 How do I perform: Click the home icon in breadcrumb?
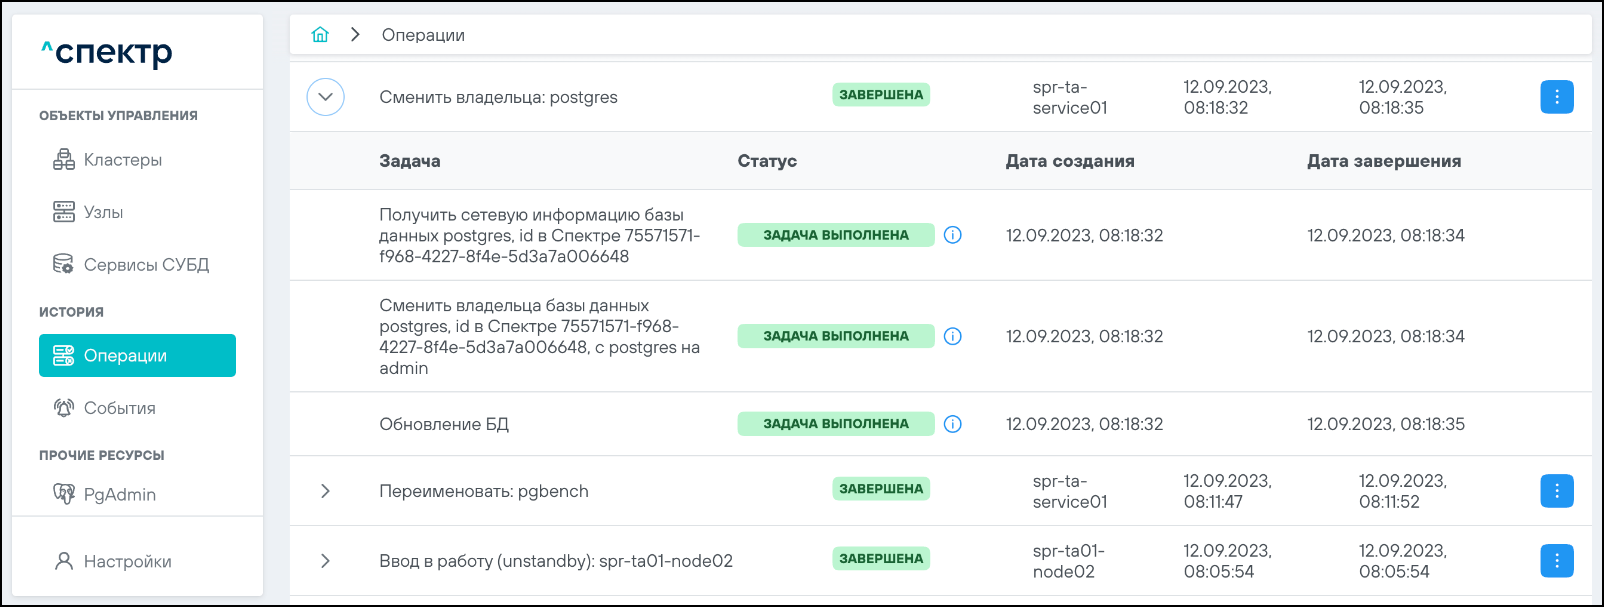320,35
